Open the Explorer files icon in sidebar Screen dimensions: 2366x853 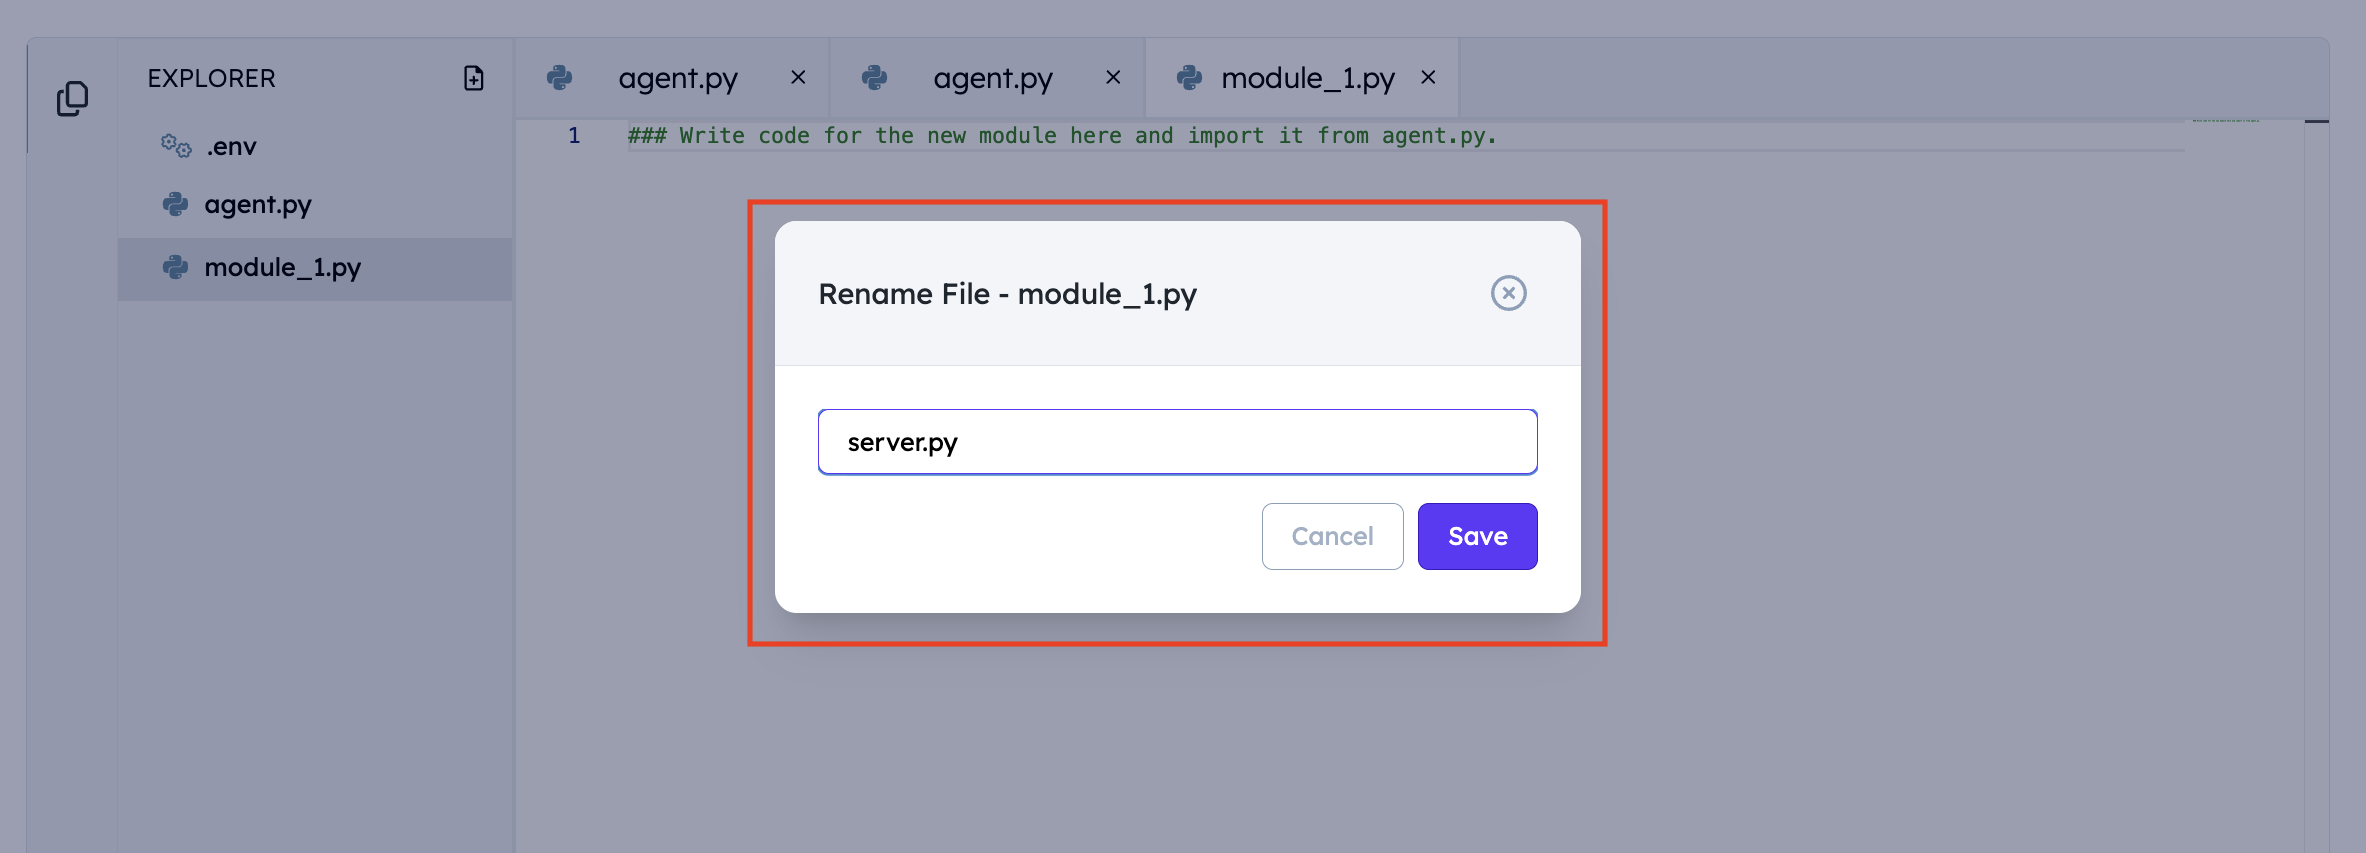point(72,98)
